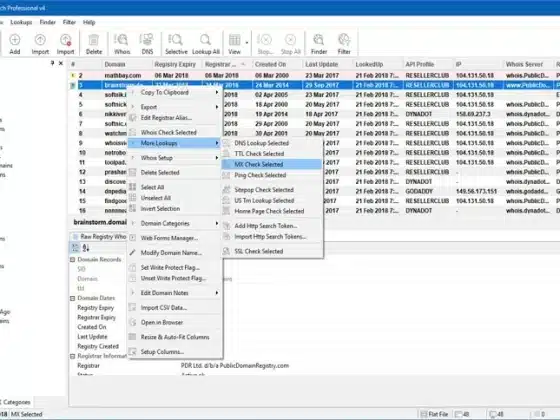Click the Stop toolbar icon

click(265, 44)
